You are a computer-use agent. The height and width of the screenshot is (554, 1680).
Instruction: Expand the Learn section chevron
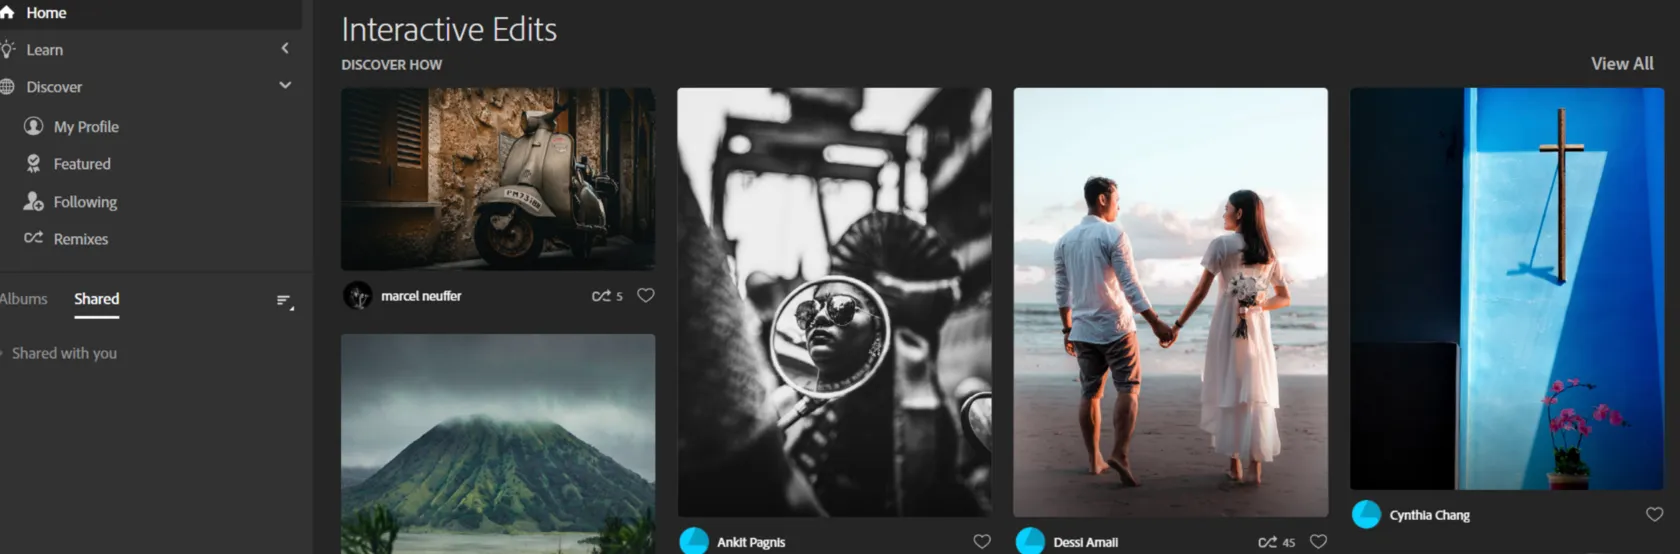285,48
